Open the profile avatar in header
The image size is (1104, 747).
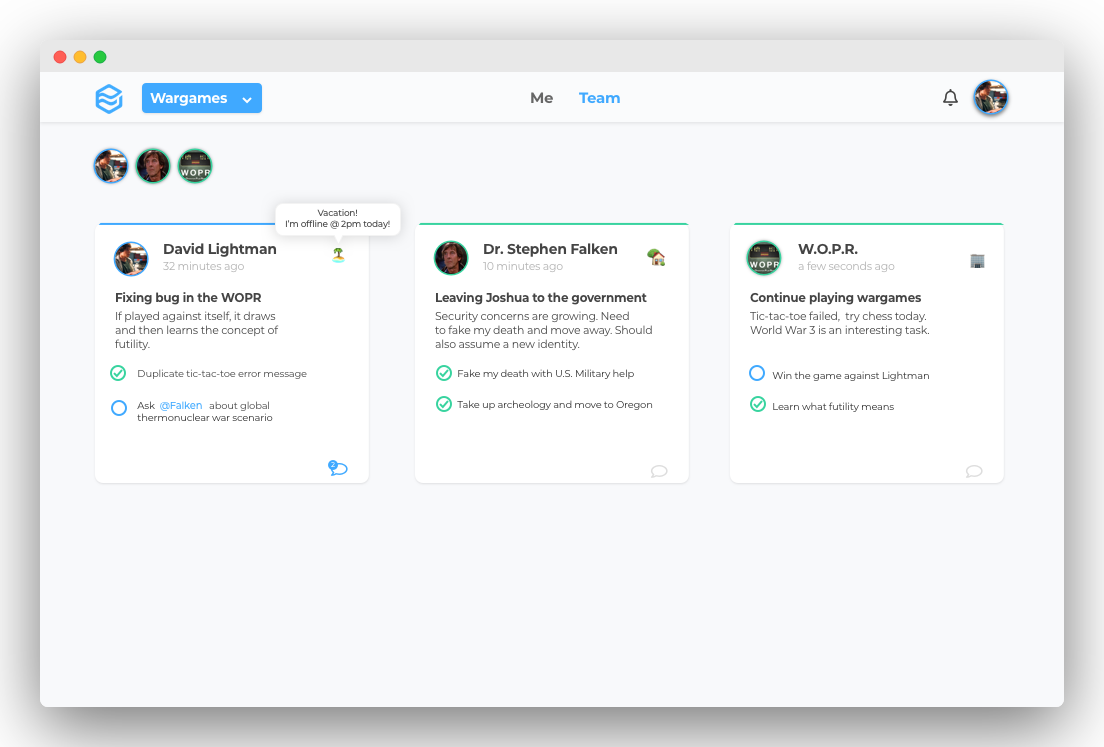pyautogui.click(x=991, y=98)
